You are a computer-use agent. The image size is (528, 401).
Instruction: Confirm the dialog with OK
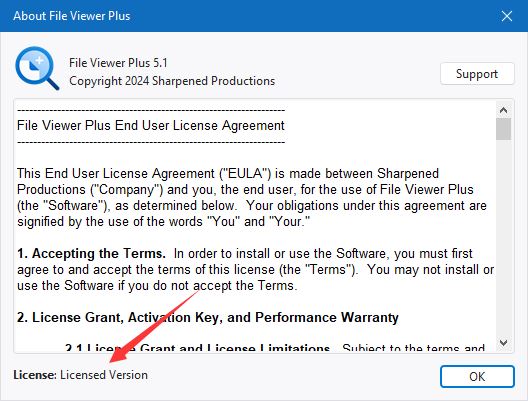[x=477, y=376]
